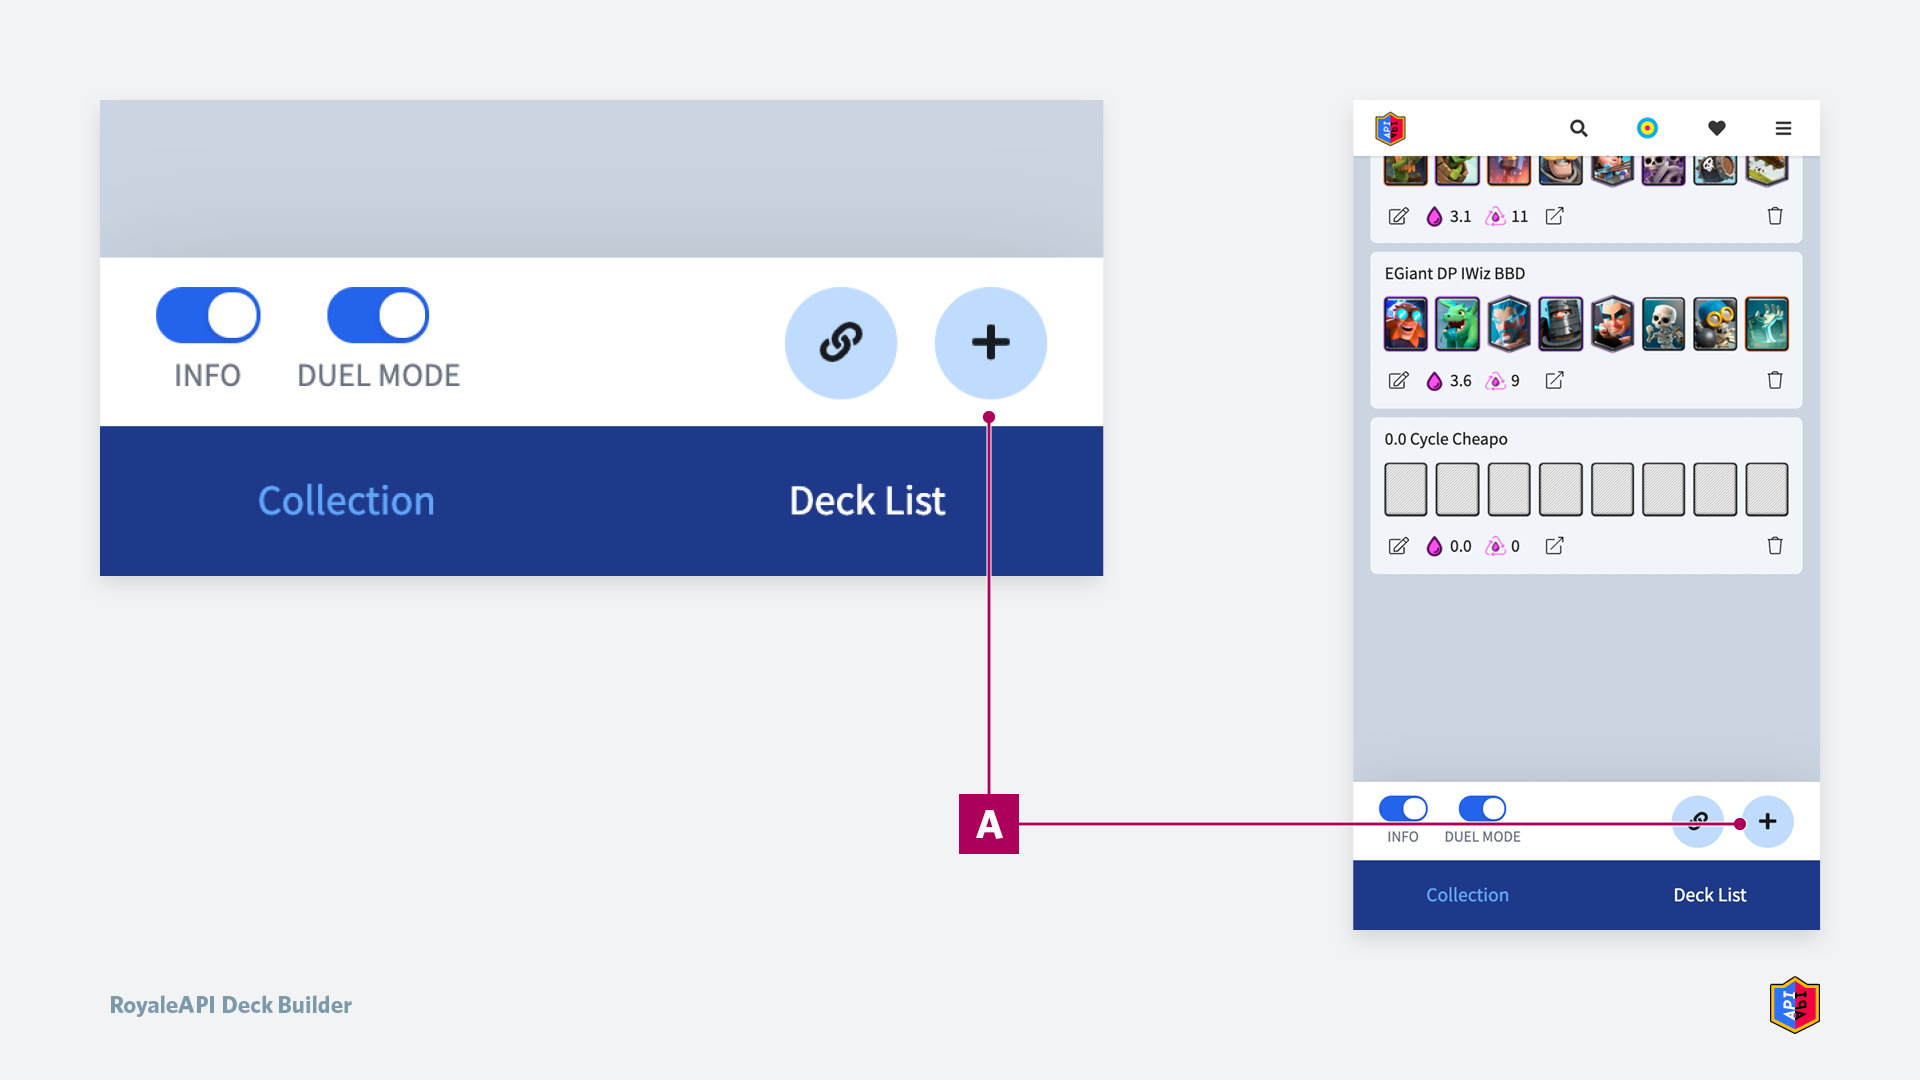The width and height of the screenshot is (1920, 1080).
Task: Click the large copy link button
Action: (841, 343)
